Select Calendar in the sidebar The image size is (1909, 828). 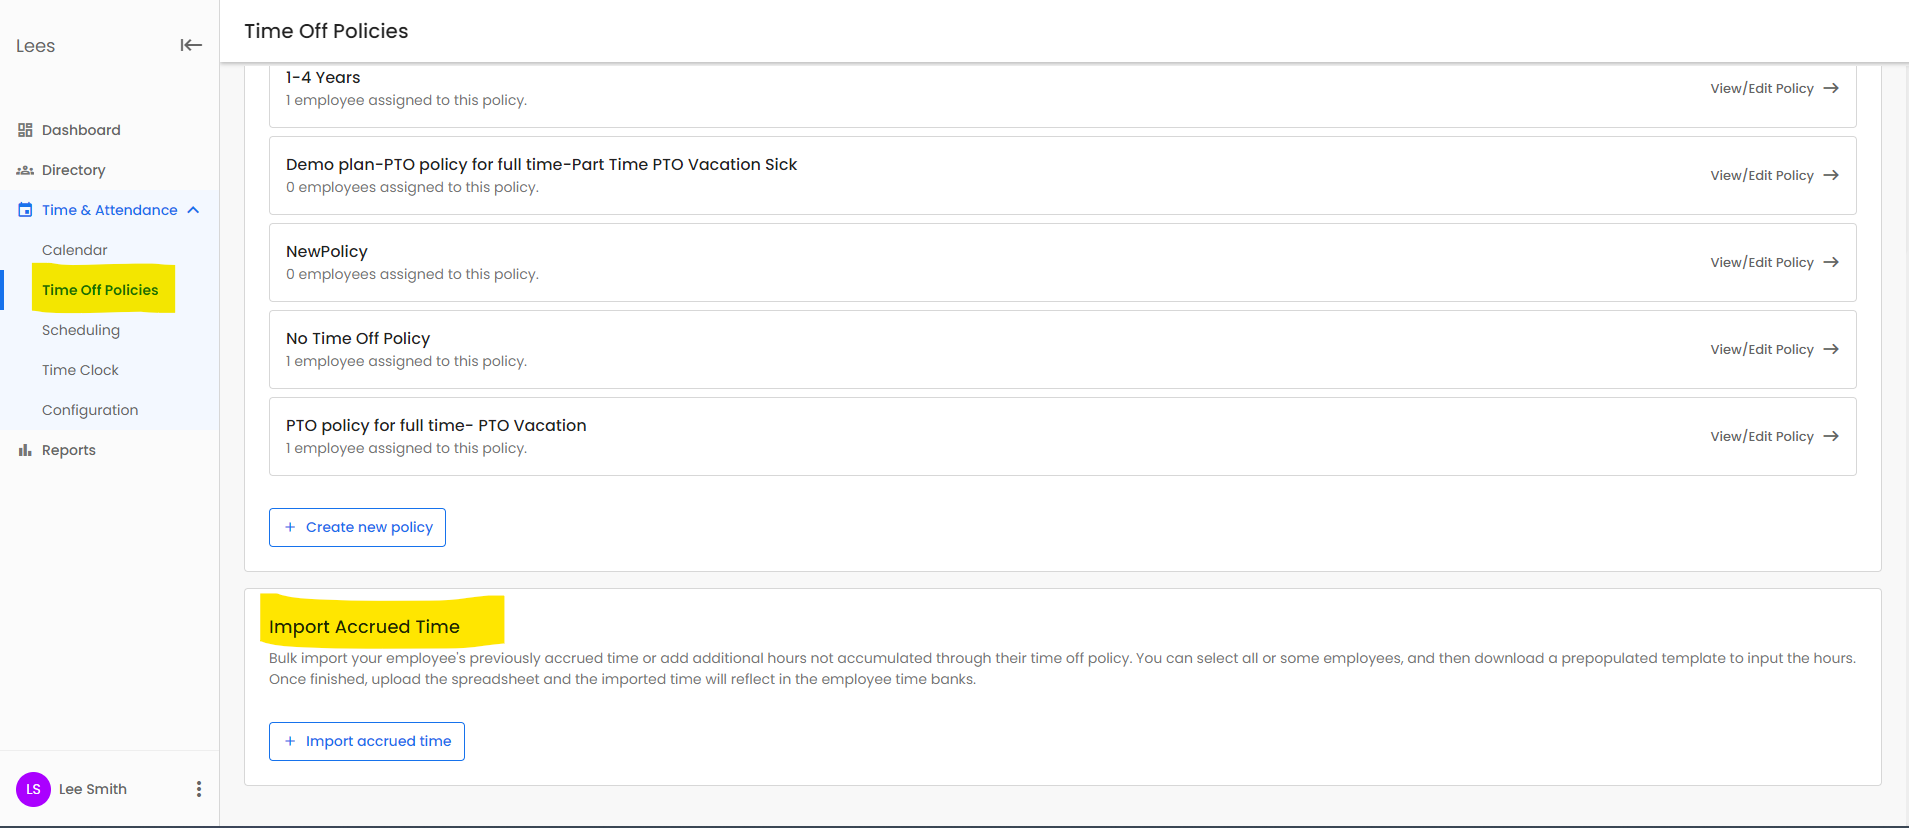74,250
